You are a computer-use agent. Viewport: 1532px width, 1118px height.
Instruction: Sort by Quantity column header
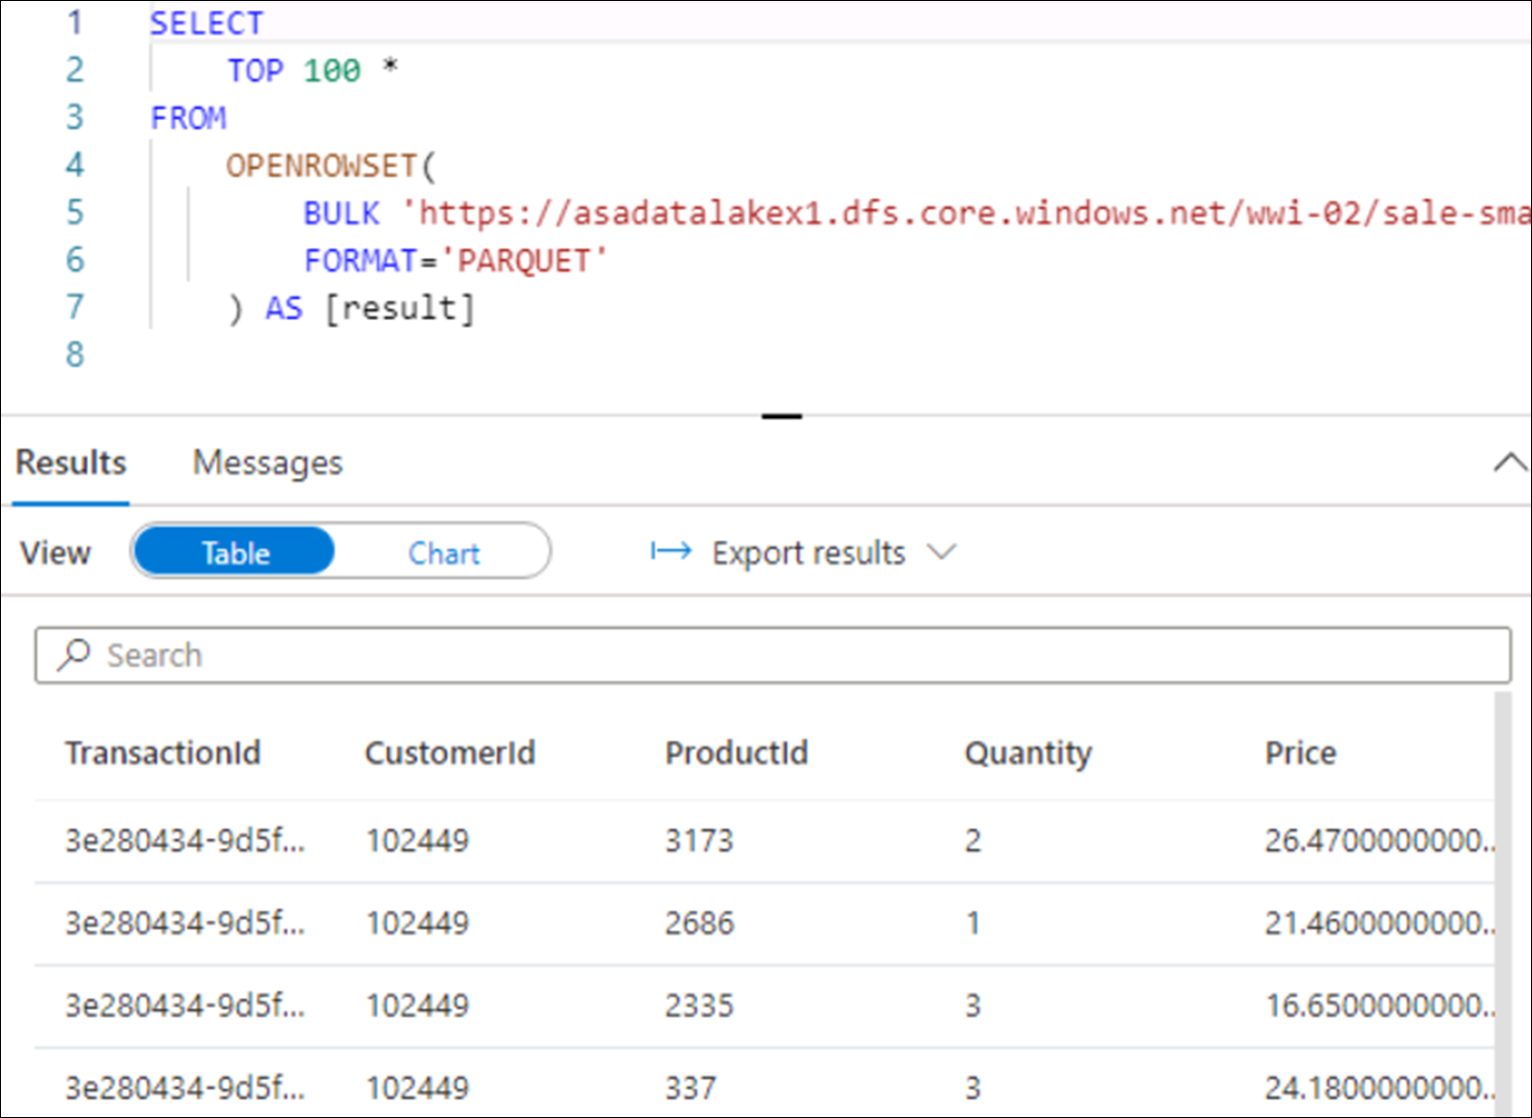[x=1028, y=753]
